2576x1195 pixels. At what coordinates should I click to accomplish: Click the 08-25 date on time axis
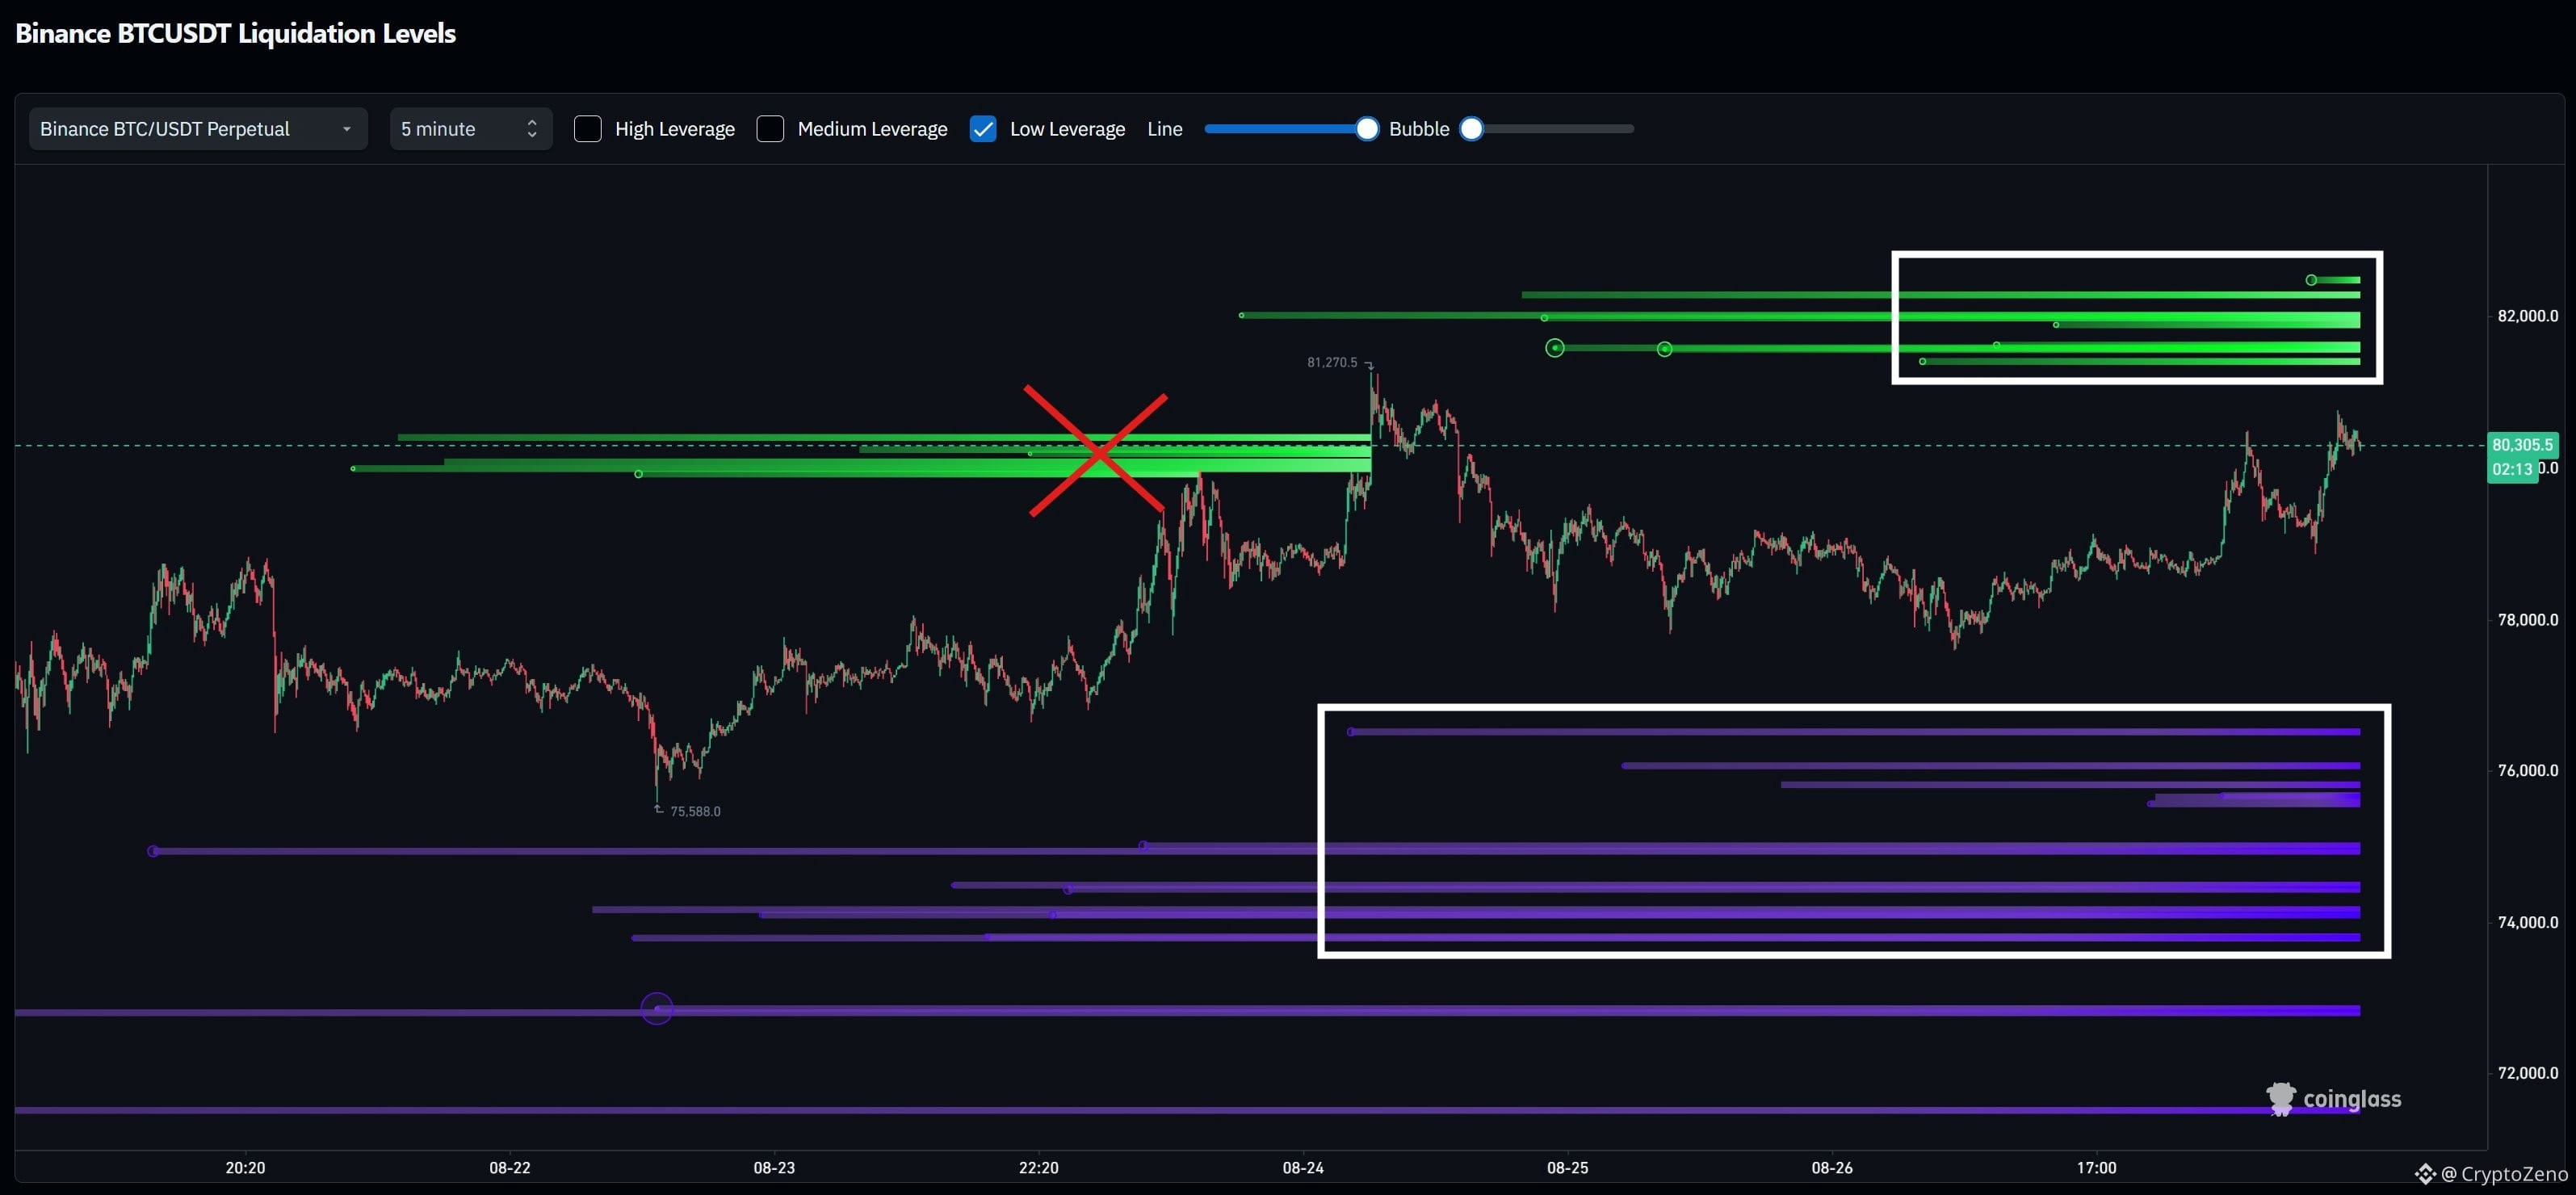pos(1567,1168)
